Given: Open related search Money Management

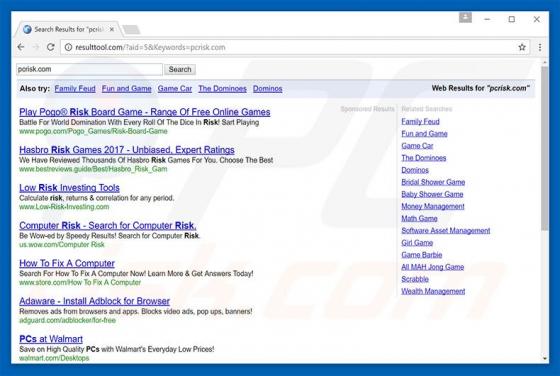Looking at the screenshot, I should tap(433, 207).
